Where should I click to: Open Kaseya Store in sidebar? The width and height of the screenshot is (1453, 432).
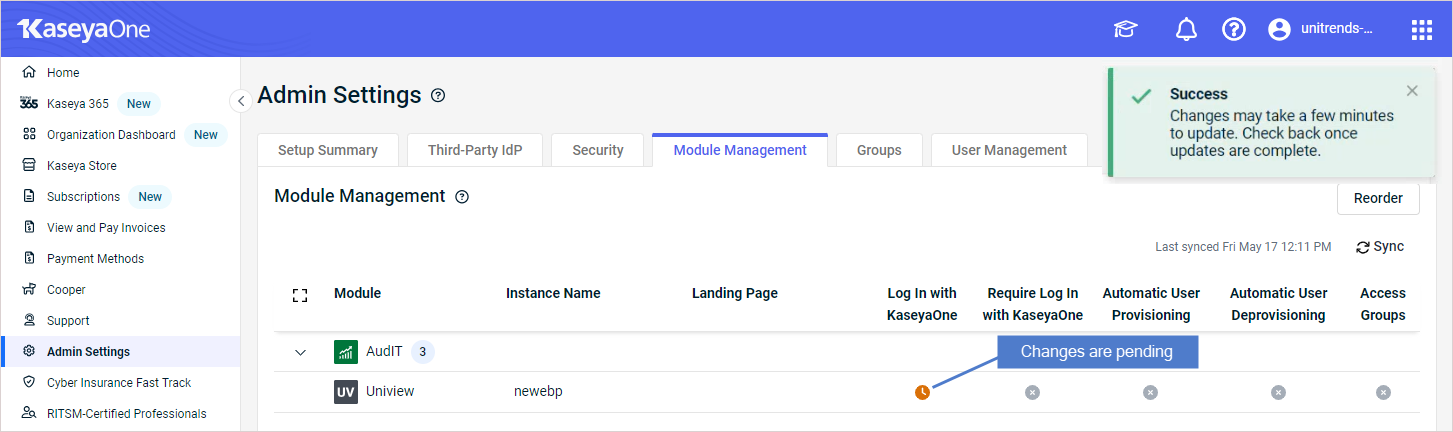[82, 166]
